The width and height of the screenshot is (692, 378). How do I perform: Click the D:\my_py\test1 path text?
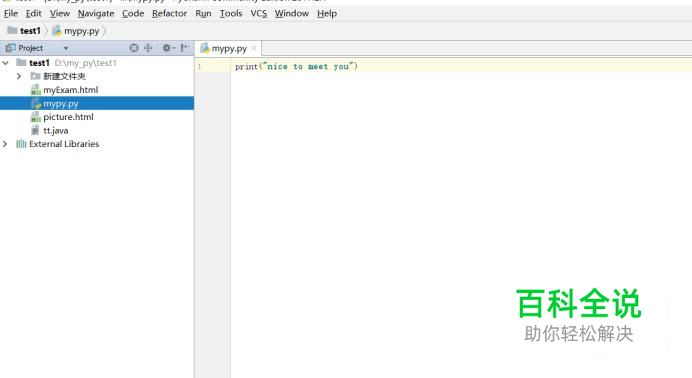[x=86, y=63]
